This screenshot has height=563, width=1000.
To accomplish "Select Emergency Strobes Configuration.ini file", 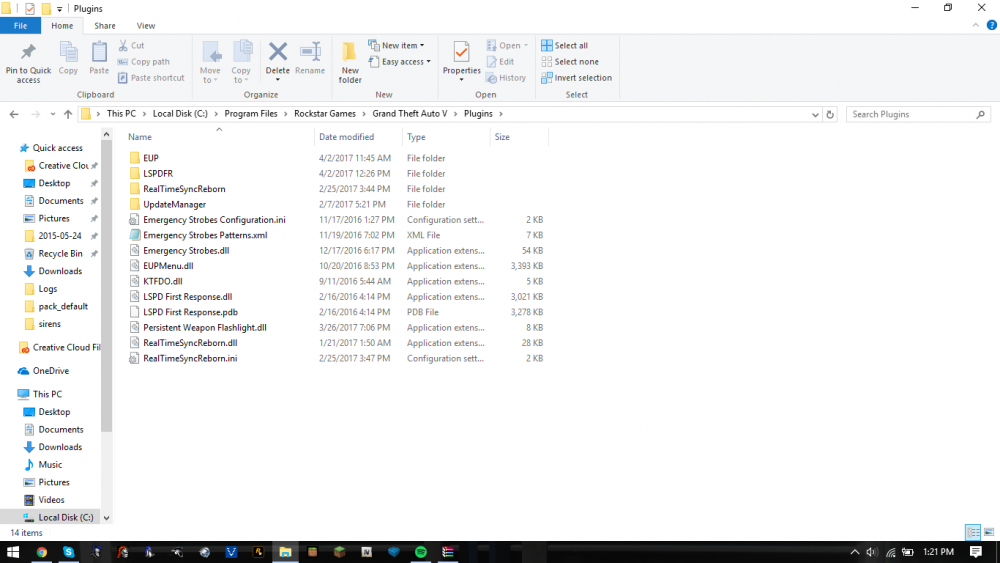I will [214, 219].
